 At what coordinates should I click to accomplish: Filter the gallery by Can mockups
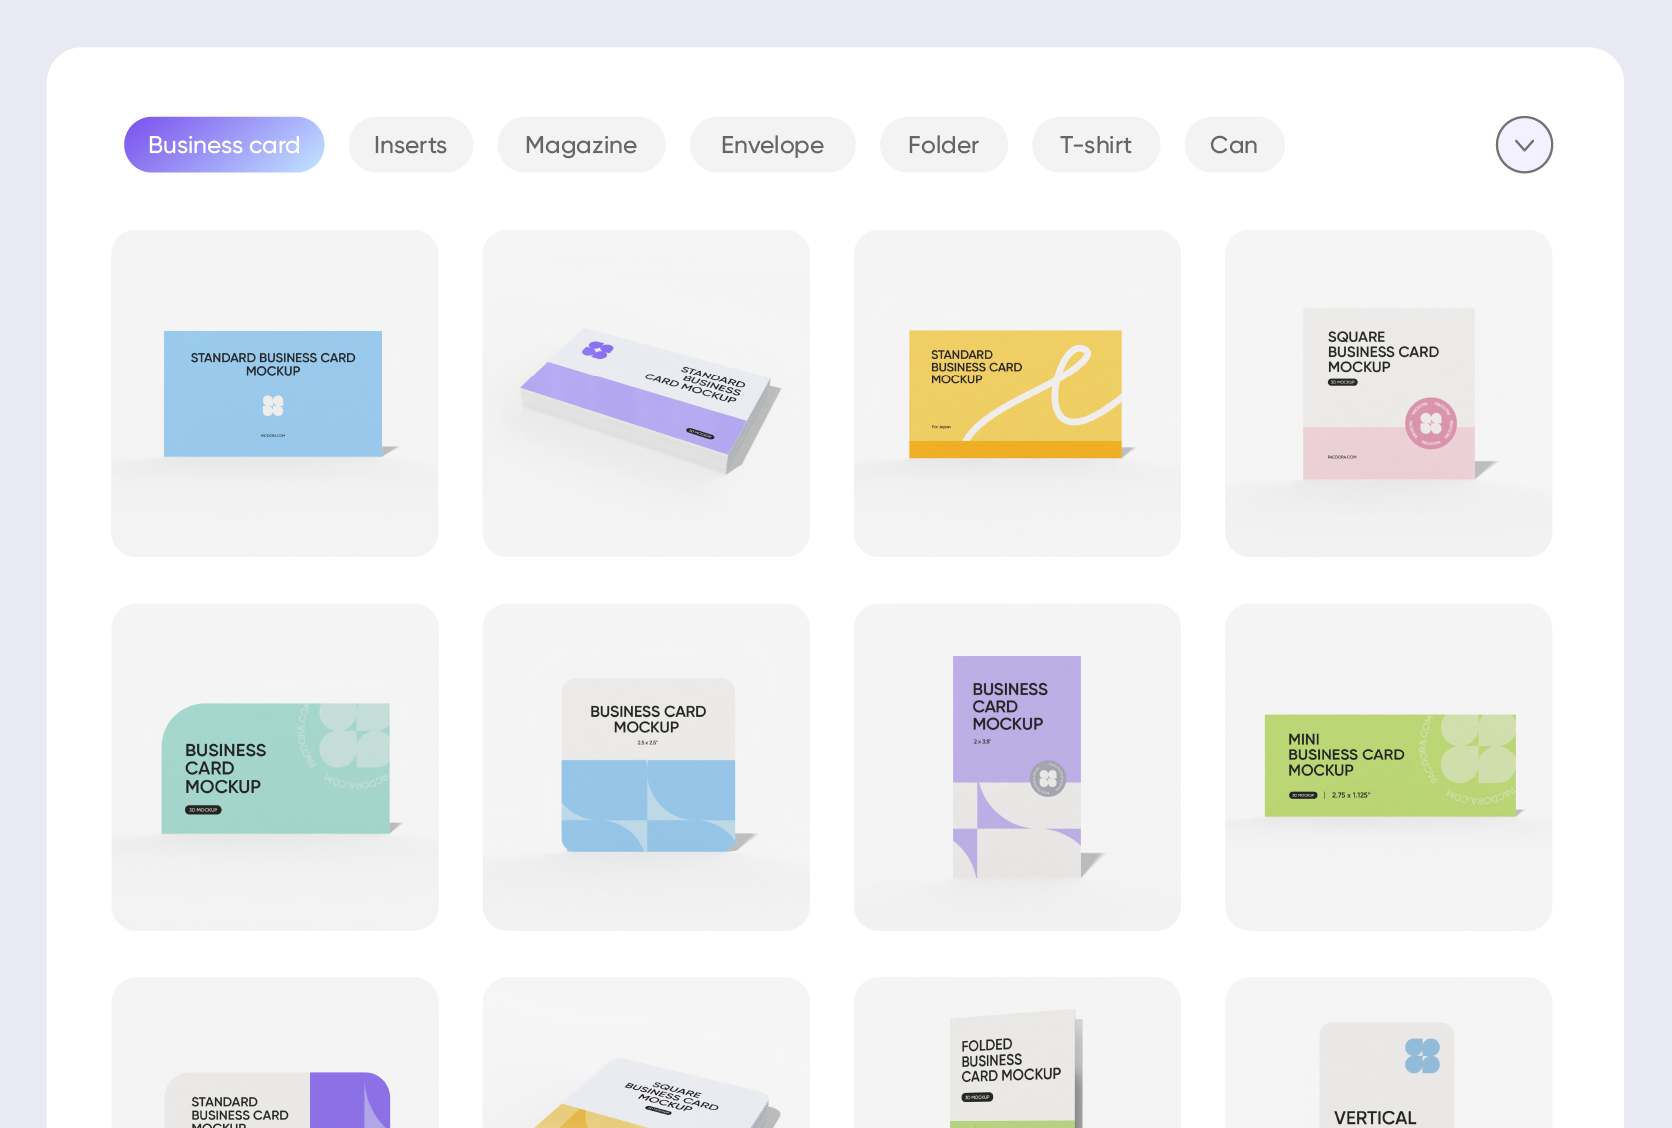1234,144
